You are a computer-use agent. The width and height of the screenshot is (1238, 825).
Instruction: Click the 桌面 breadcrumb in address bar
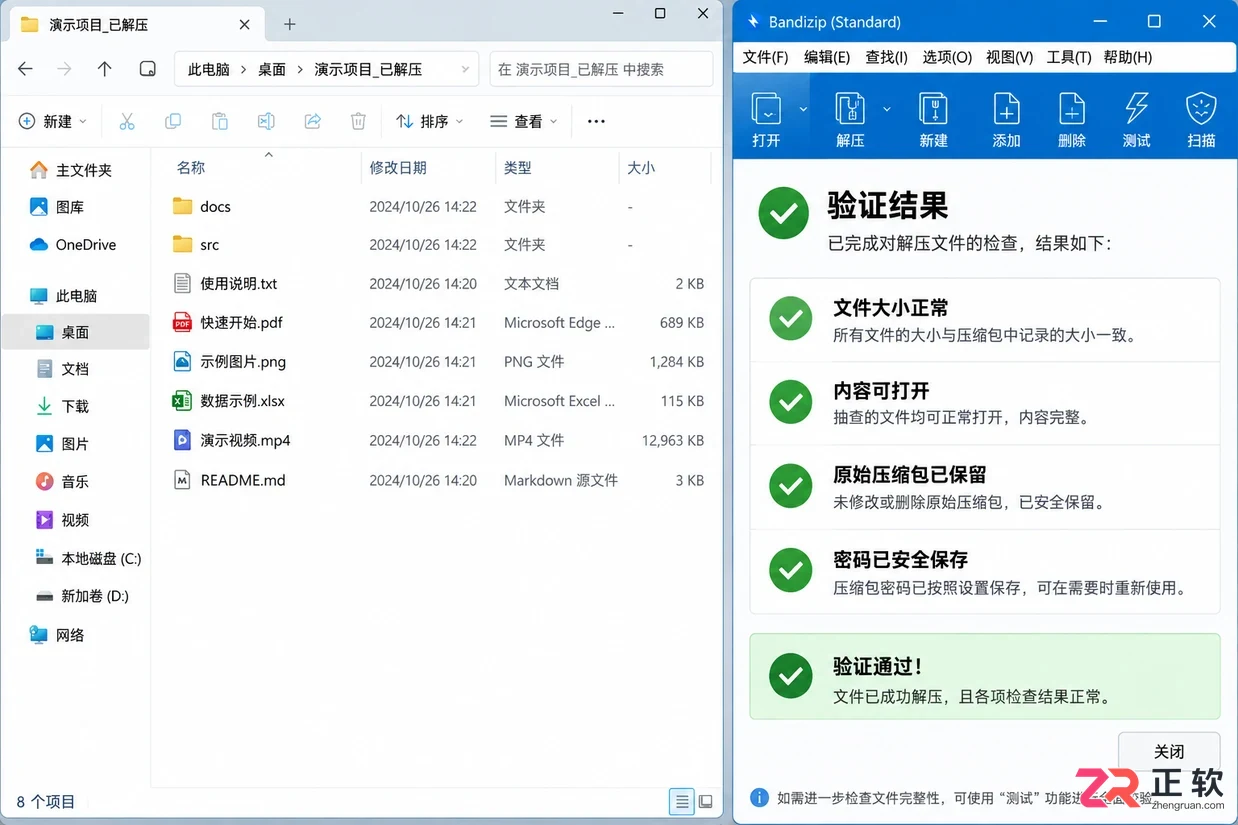click(272, 69)
